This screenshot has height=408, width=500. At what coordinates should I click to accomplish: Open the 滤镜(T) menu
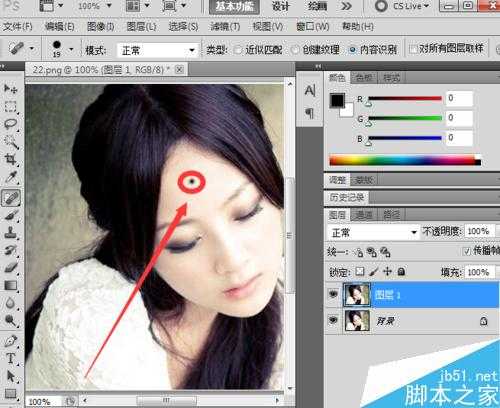[x=225, y=26]
